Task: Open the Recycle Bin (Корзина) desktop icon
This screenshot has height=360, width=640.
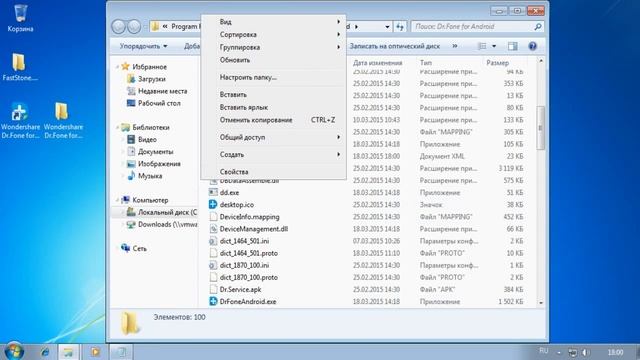Action: point(20,18)
